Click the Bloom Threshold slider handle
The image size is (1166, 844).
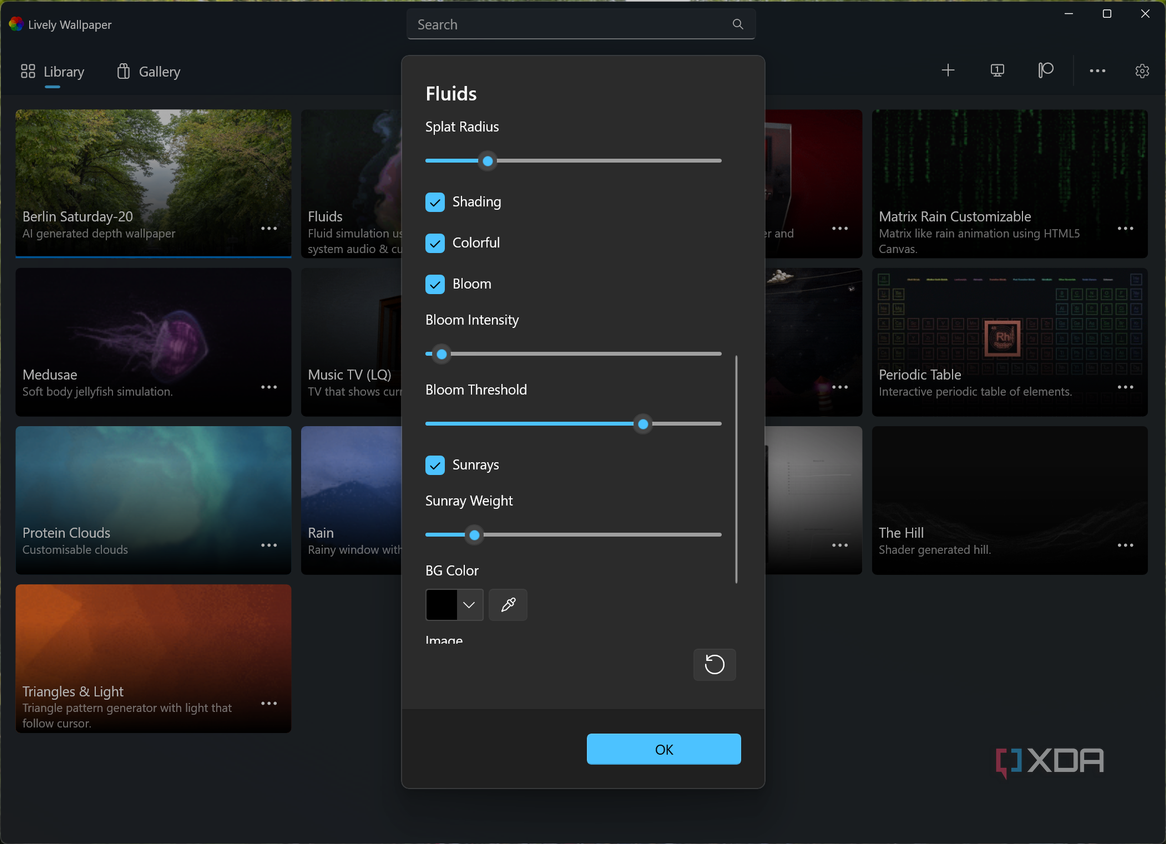click(643, 424)
